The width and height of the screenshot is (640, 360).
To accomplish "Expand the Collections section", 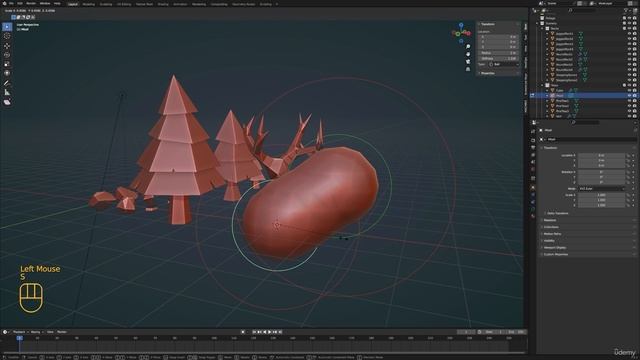I will click(551, 227).
